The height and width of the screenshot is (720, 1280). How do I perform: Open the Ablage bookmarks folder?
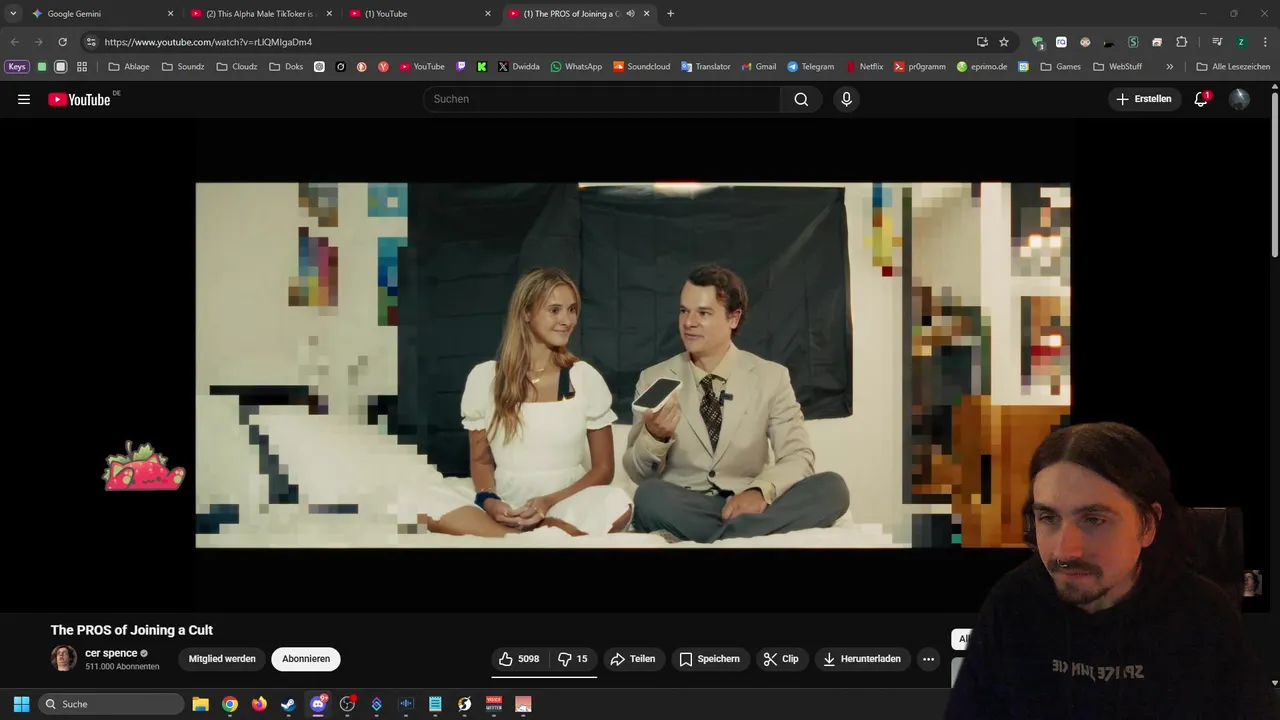[x=129, y=67]
